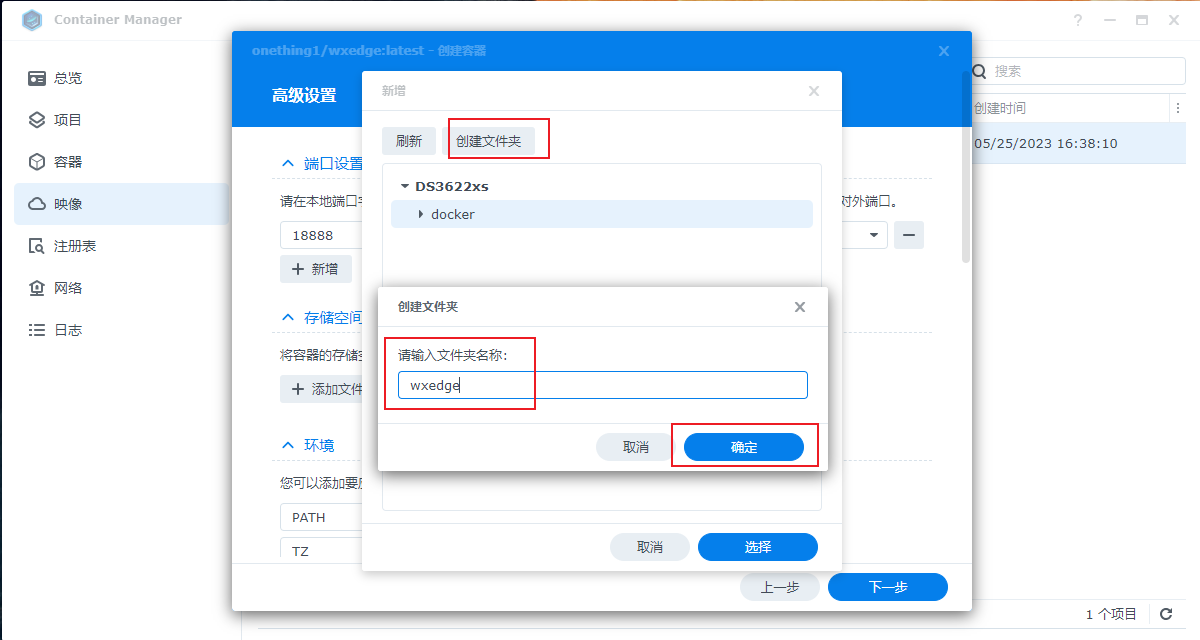Viewport: 1200px width, 640px height.
Task: Click the PATH variable field
Action: [321, 518]
